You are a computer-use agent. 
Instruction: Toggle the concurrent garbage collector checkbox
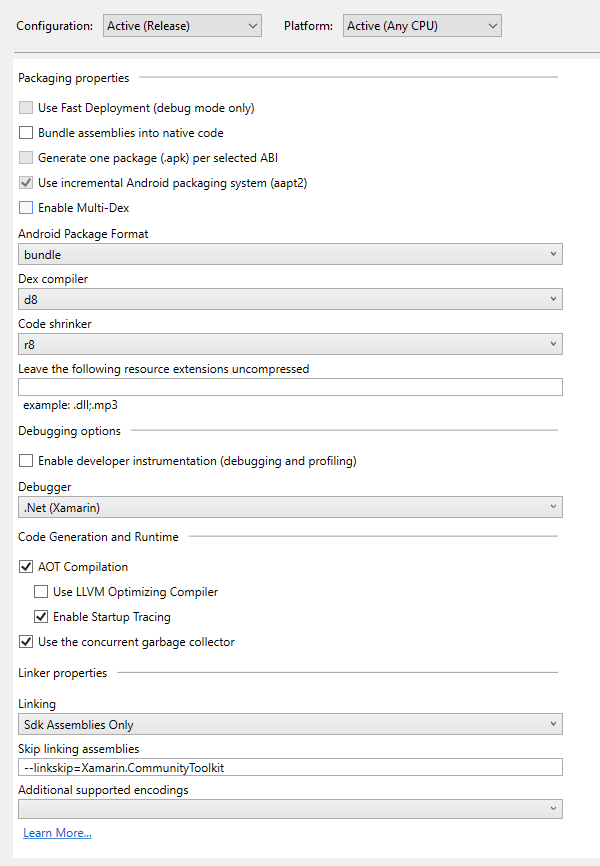pyautogui.click(x=26, y=642)
